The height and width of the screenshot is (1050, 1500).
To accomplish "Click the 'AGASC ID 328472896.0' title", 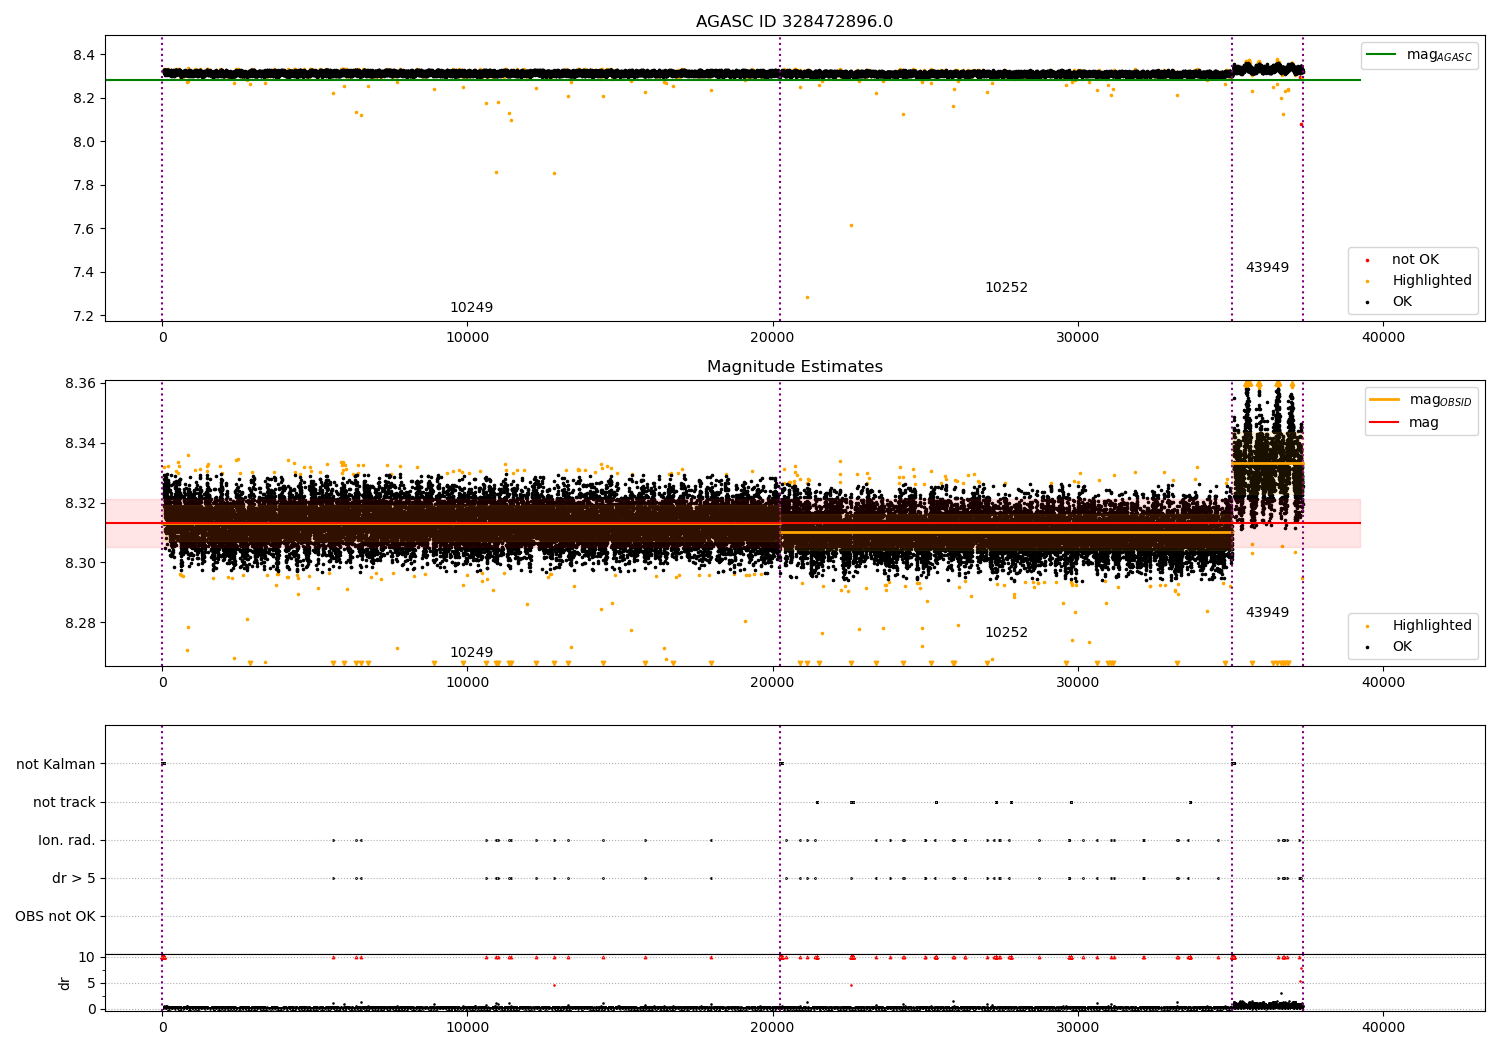I will tap(794, 22).
